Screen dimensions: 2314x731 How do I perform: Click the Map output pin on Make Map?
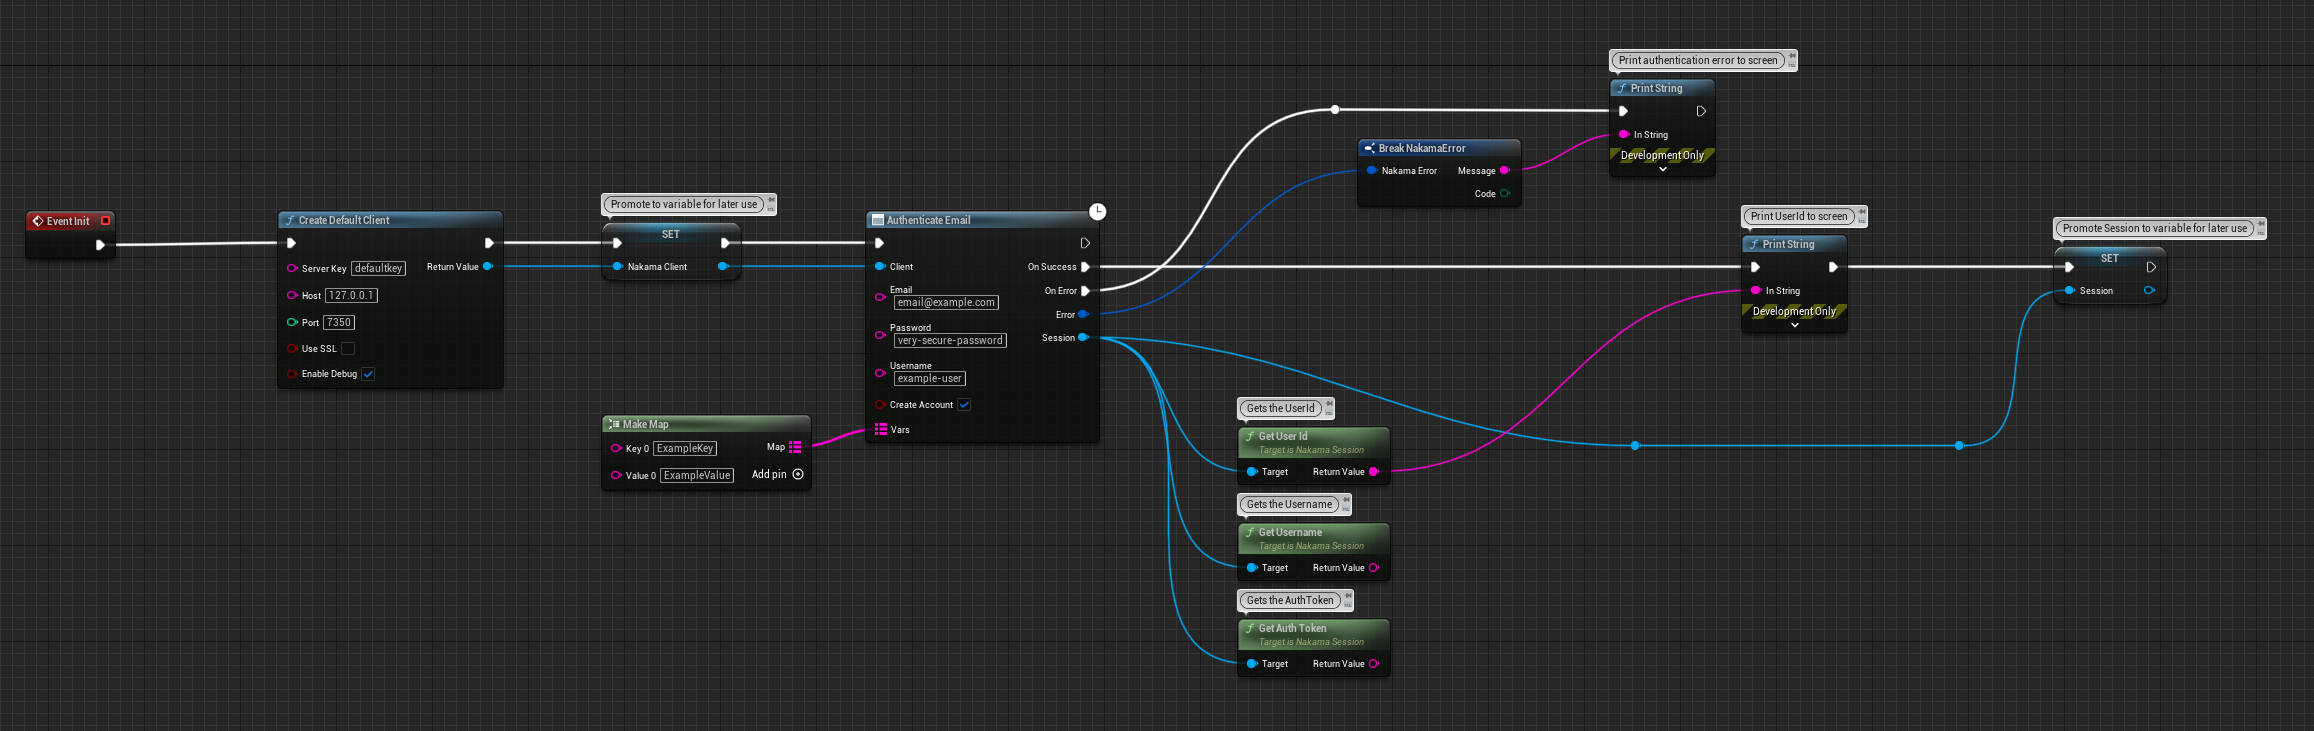click(795, 447)
